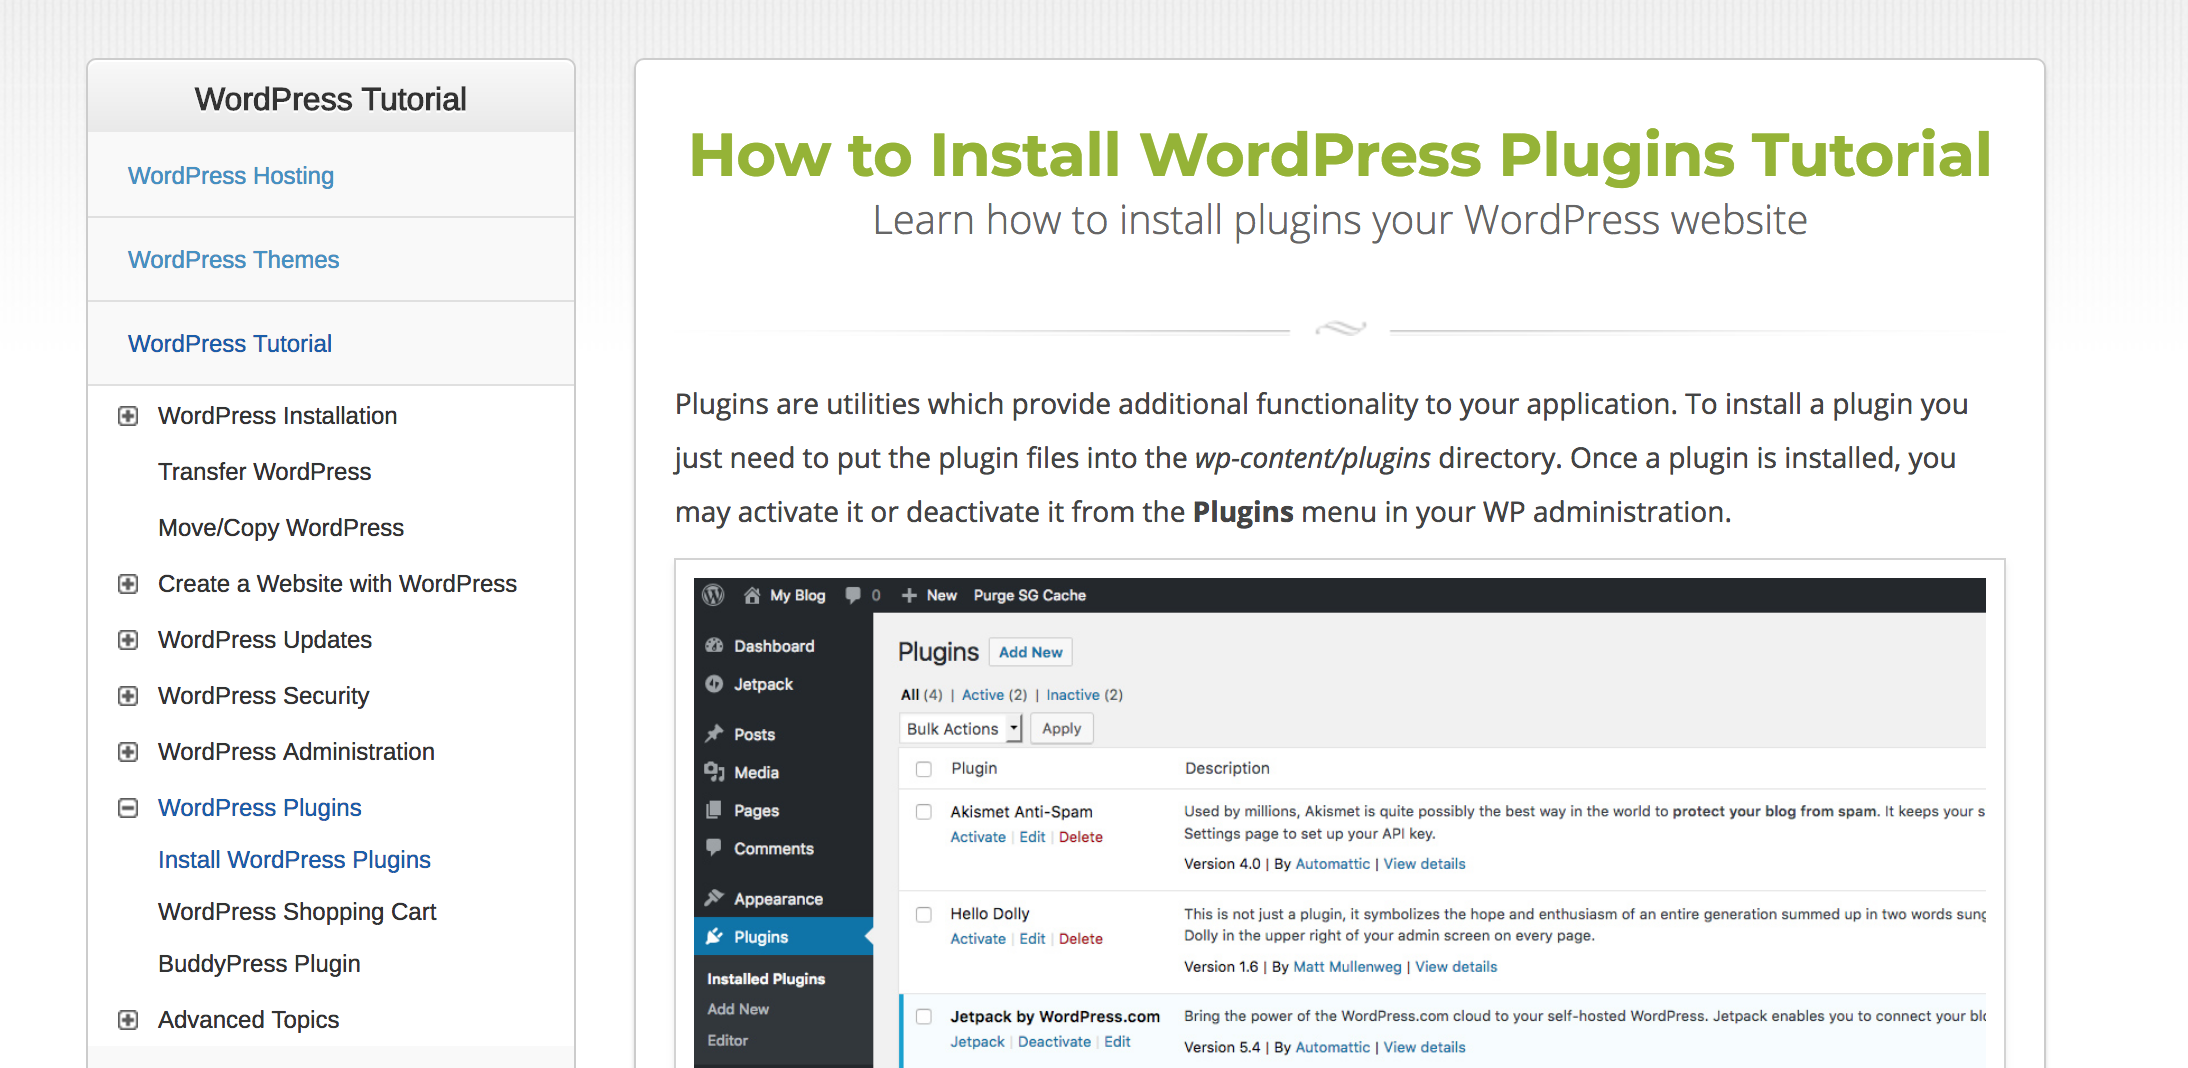Click the WordPress logo in the admin bar

[x=713, y=595]
